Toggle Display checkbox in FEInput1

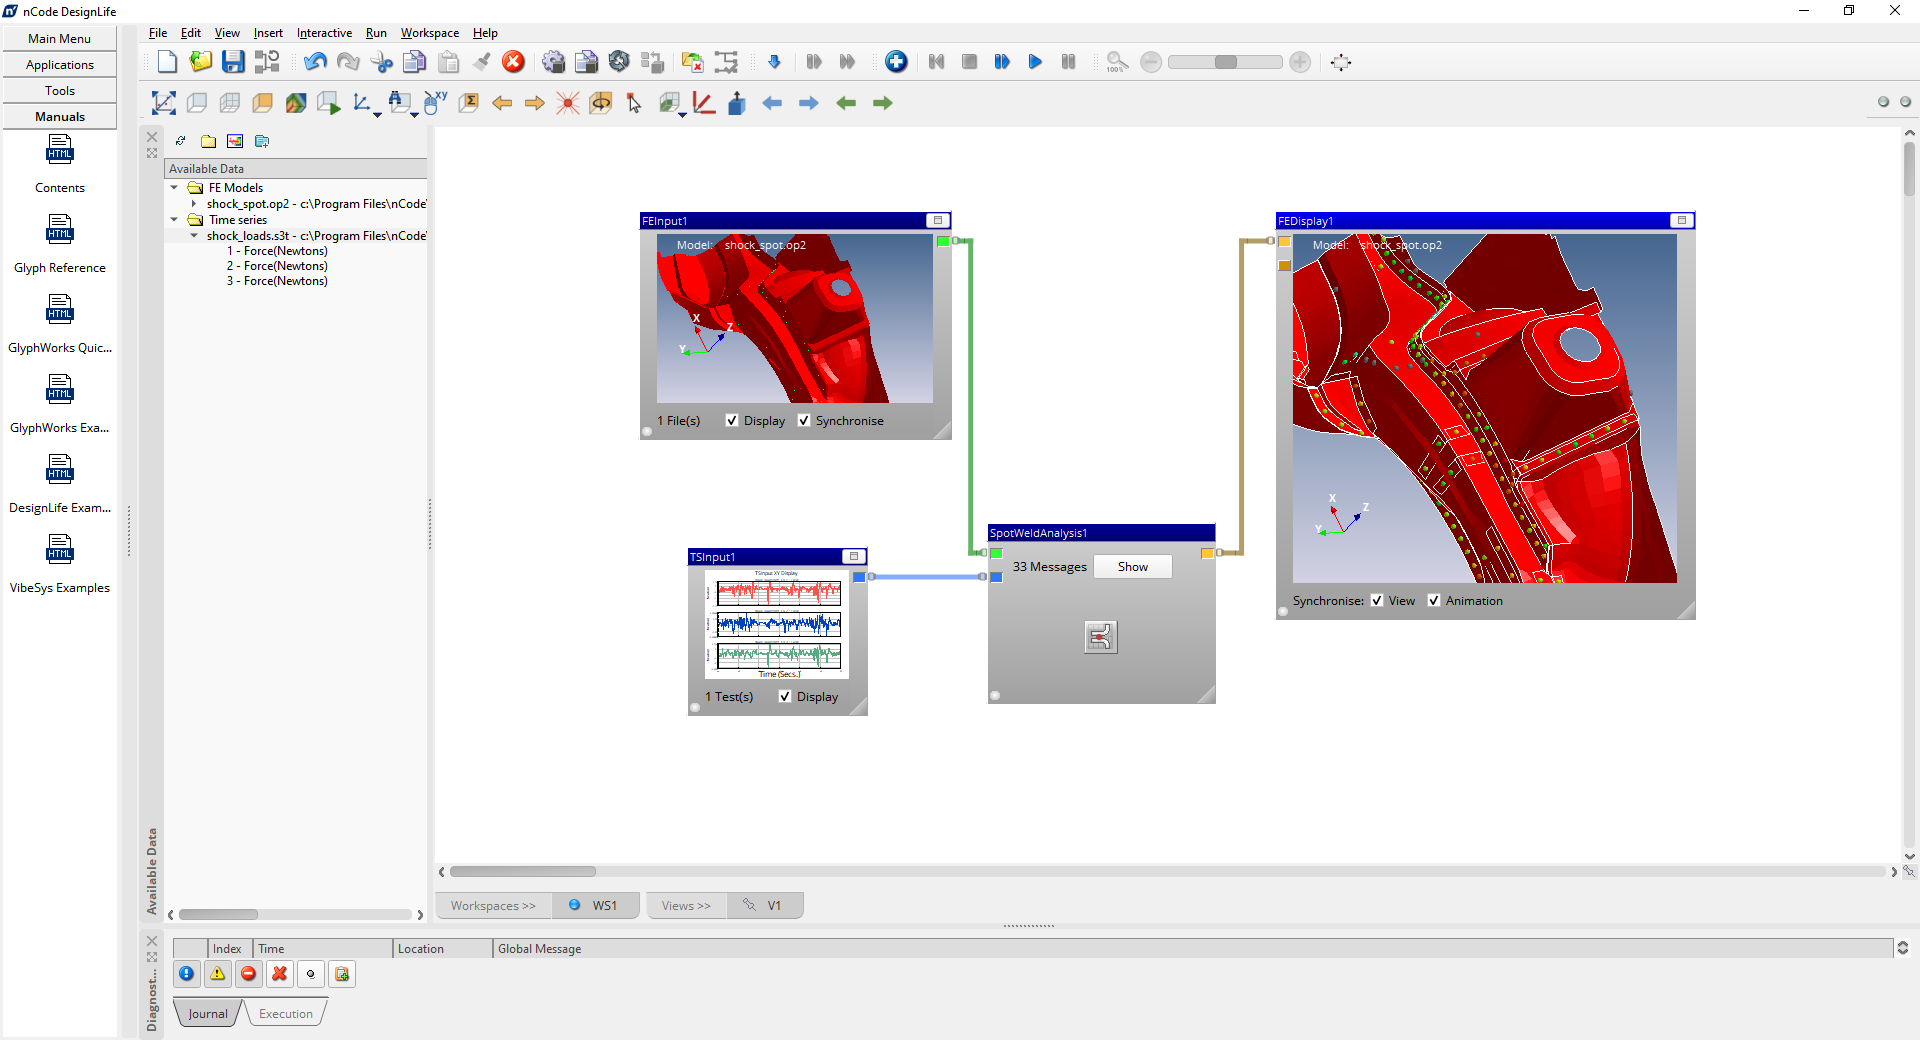click(732, 421)
